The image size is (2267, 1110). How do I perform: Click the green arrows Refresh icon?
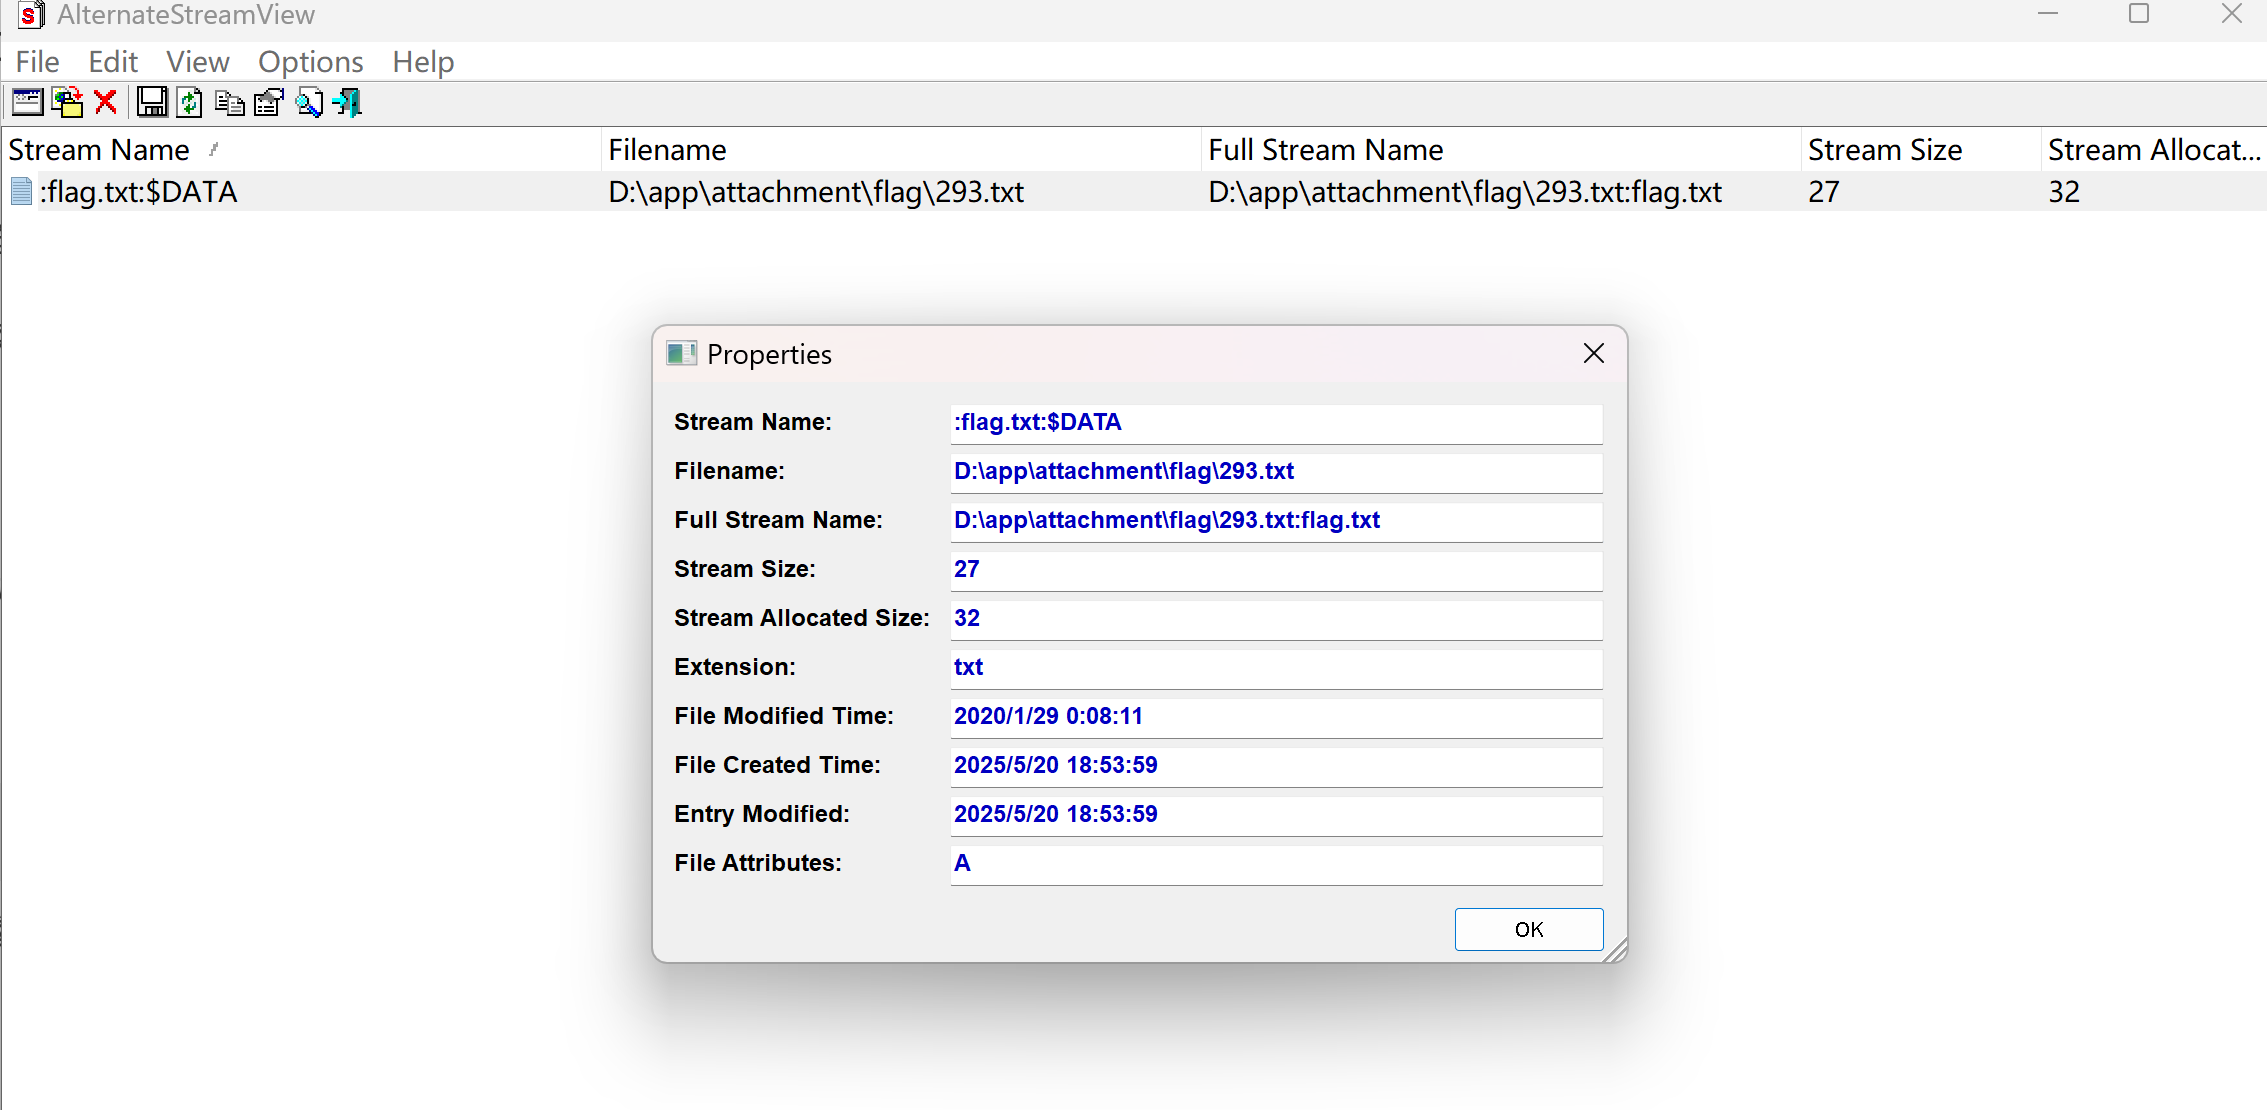click(x=189, y=102)
